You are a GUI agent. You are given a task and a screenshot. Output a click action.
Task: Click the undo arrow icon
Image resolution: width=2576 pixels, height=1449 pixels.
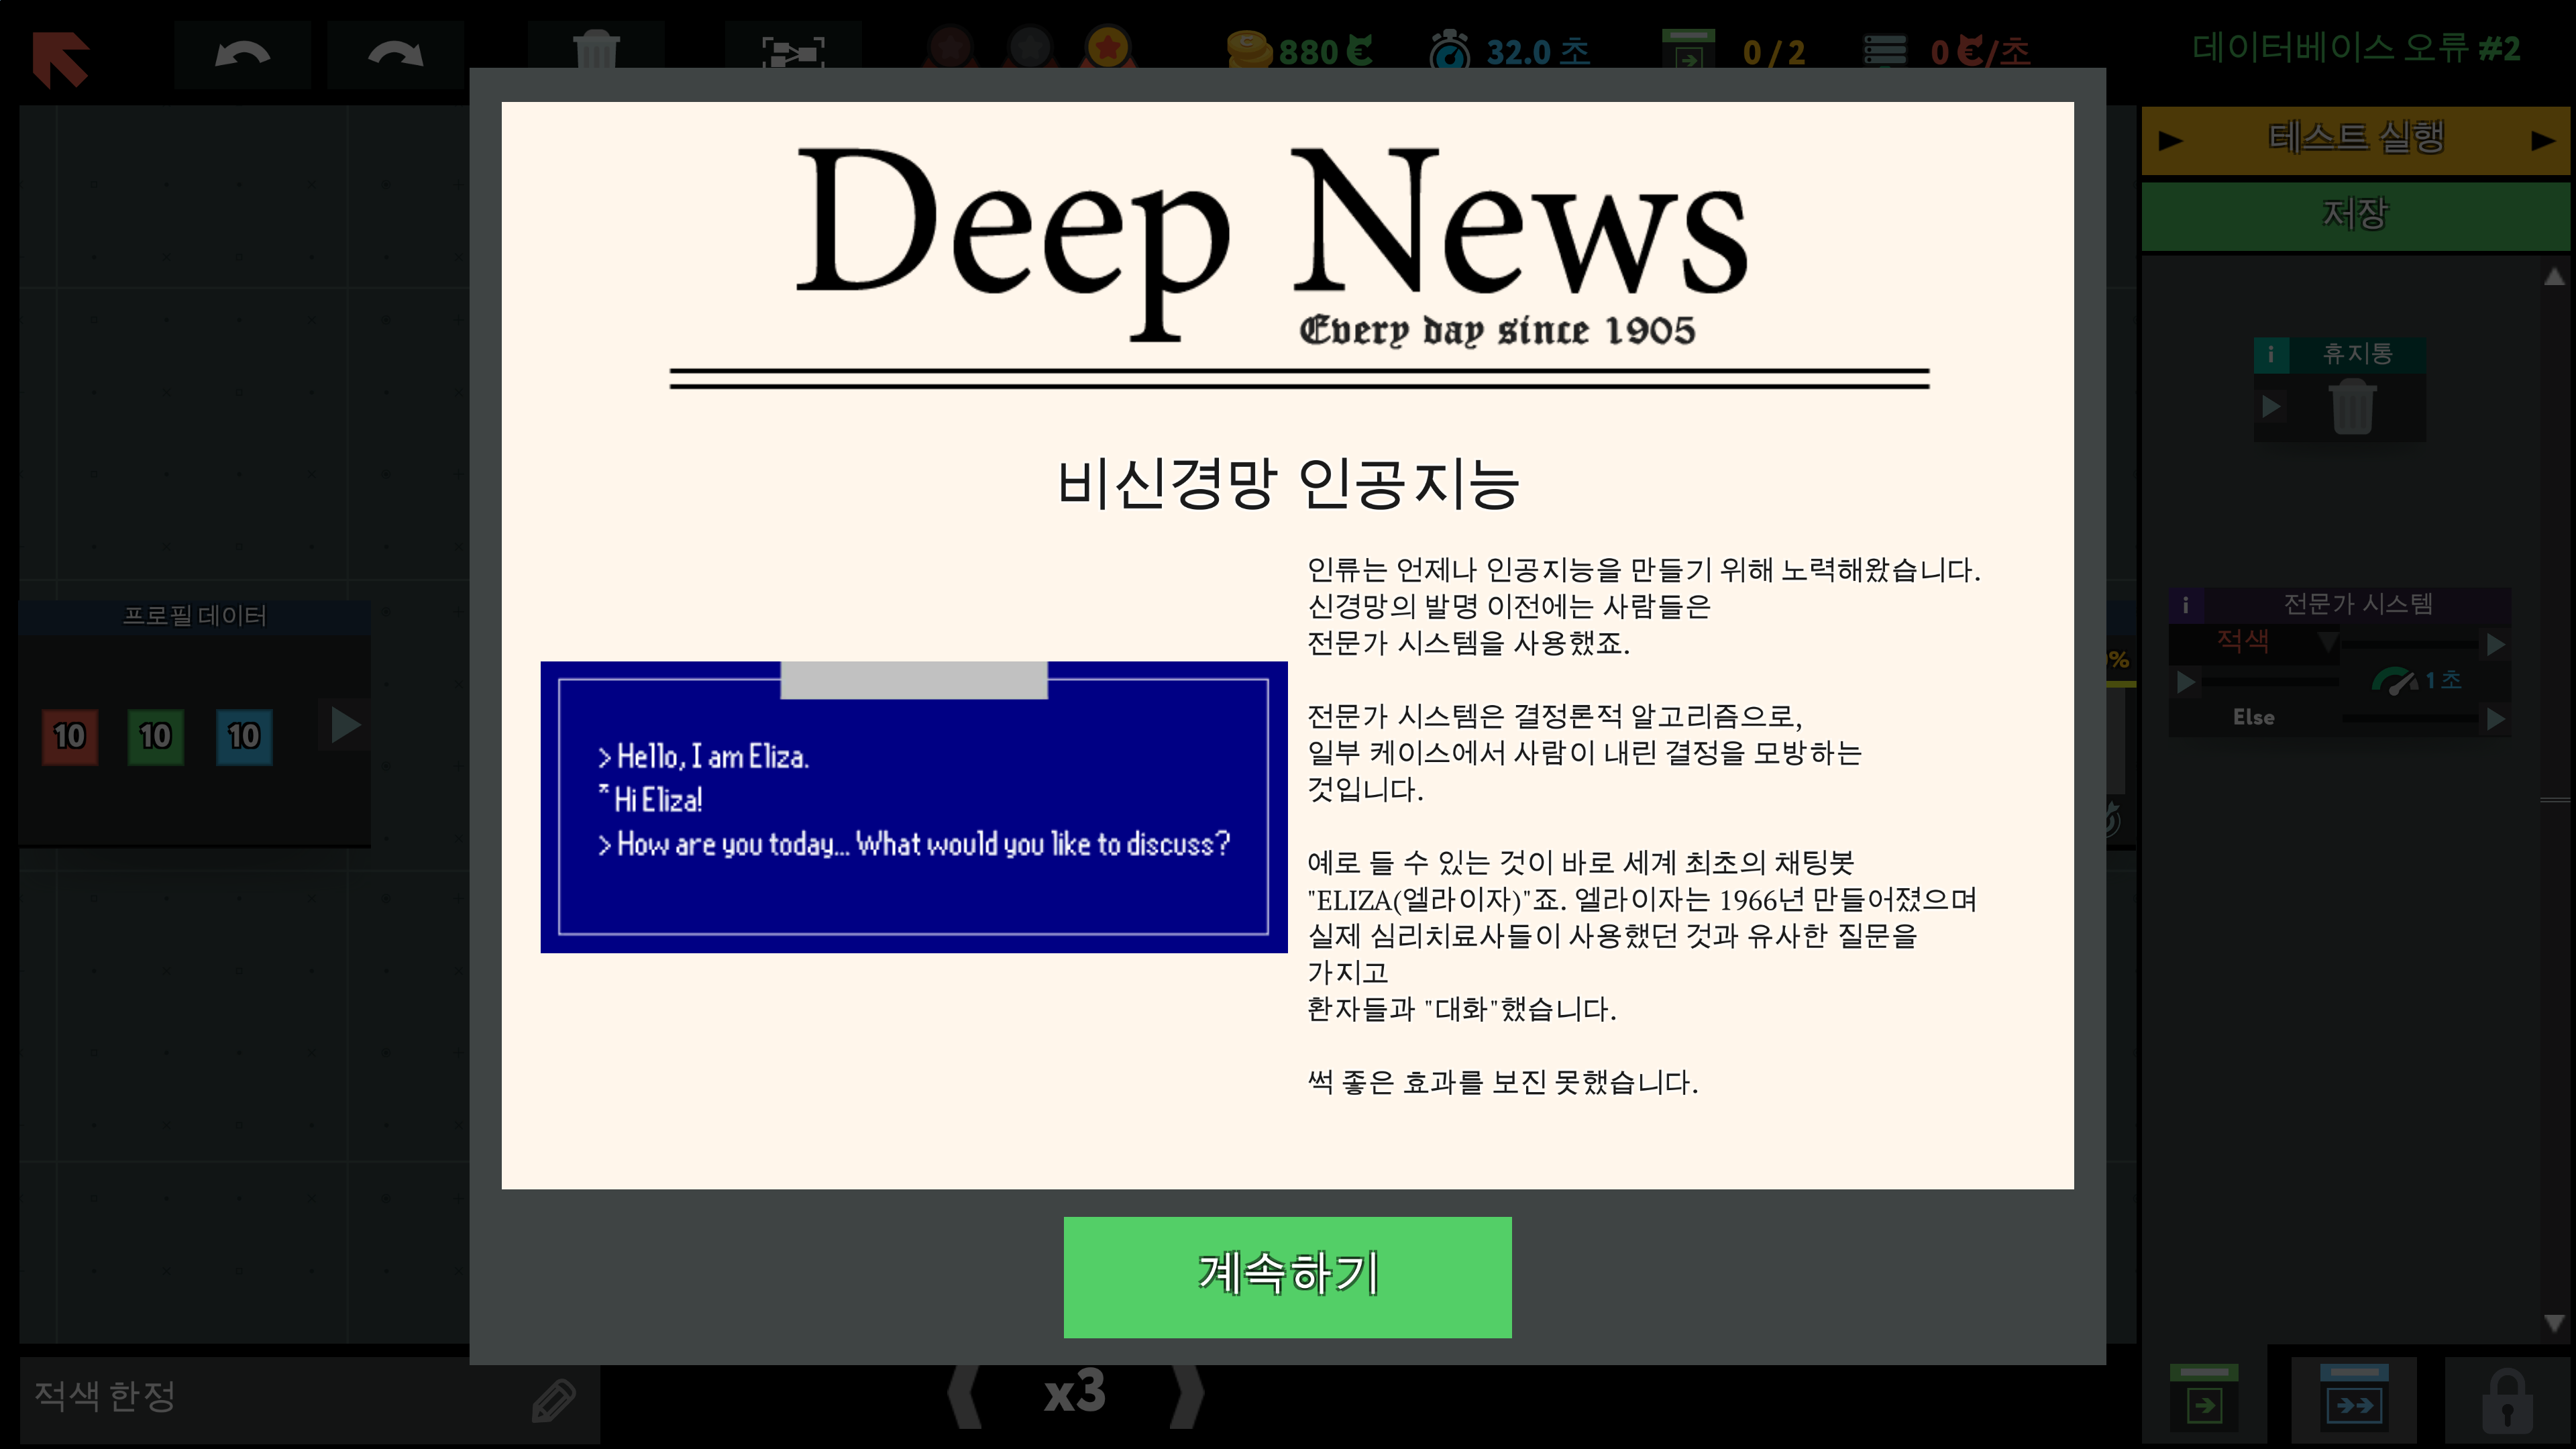tap(242, 55)
